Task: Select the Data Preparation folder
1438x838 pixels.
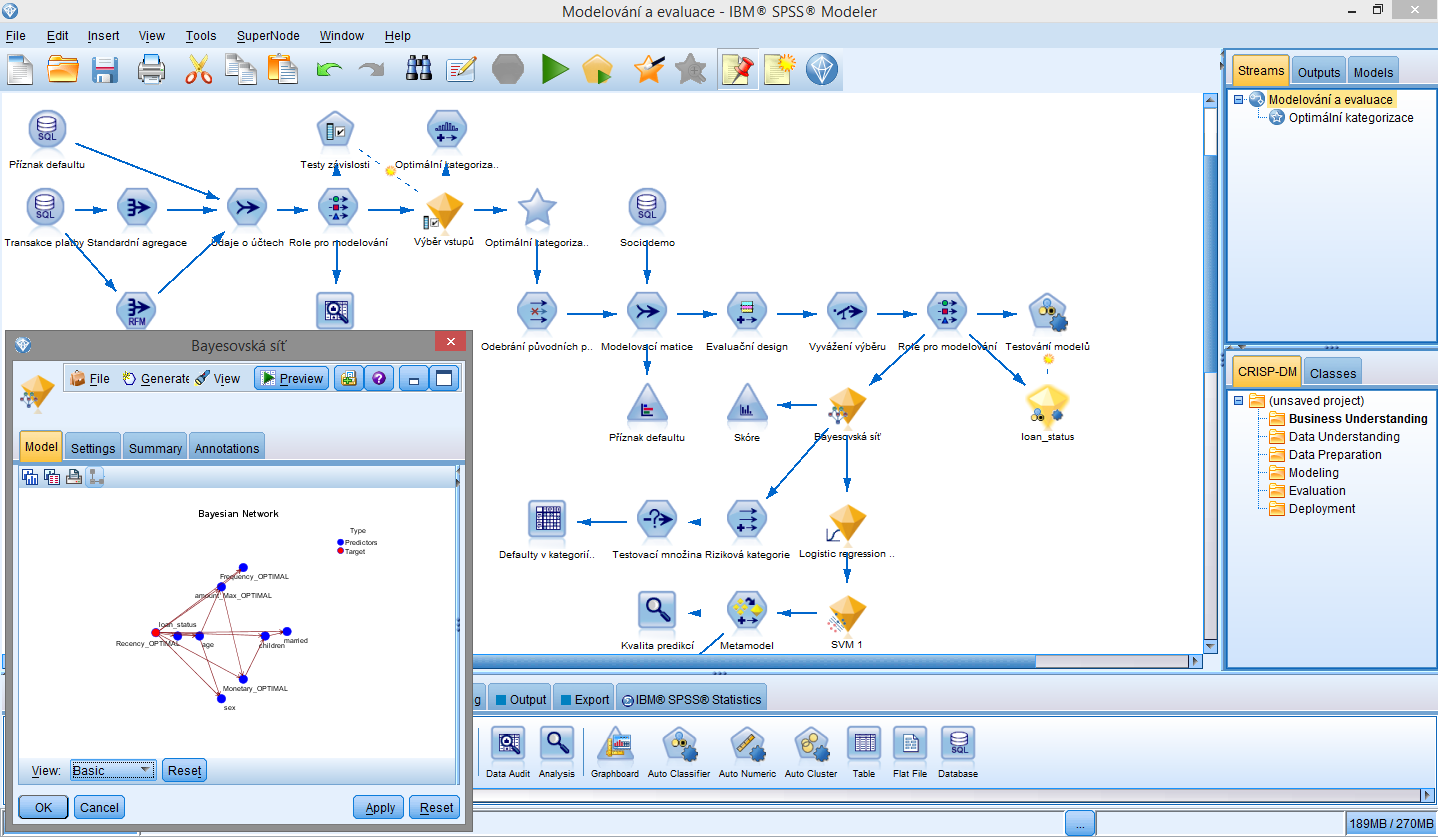Action: pyautogui.click(x=1335, y=455)
